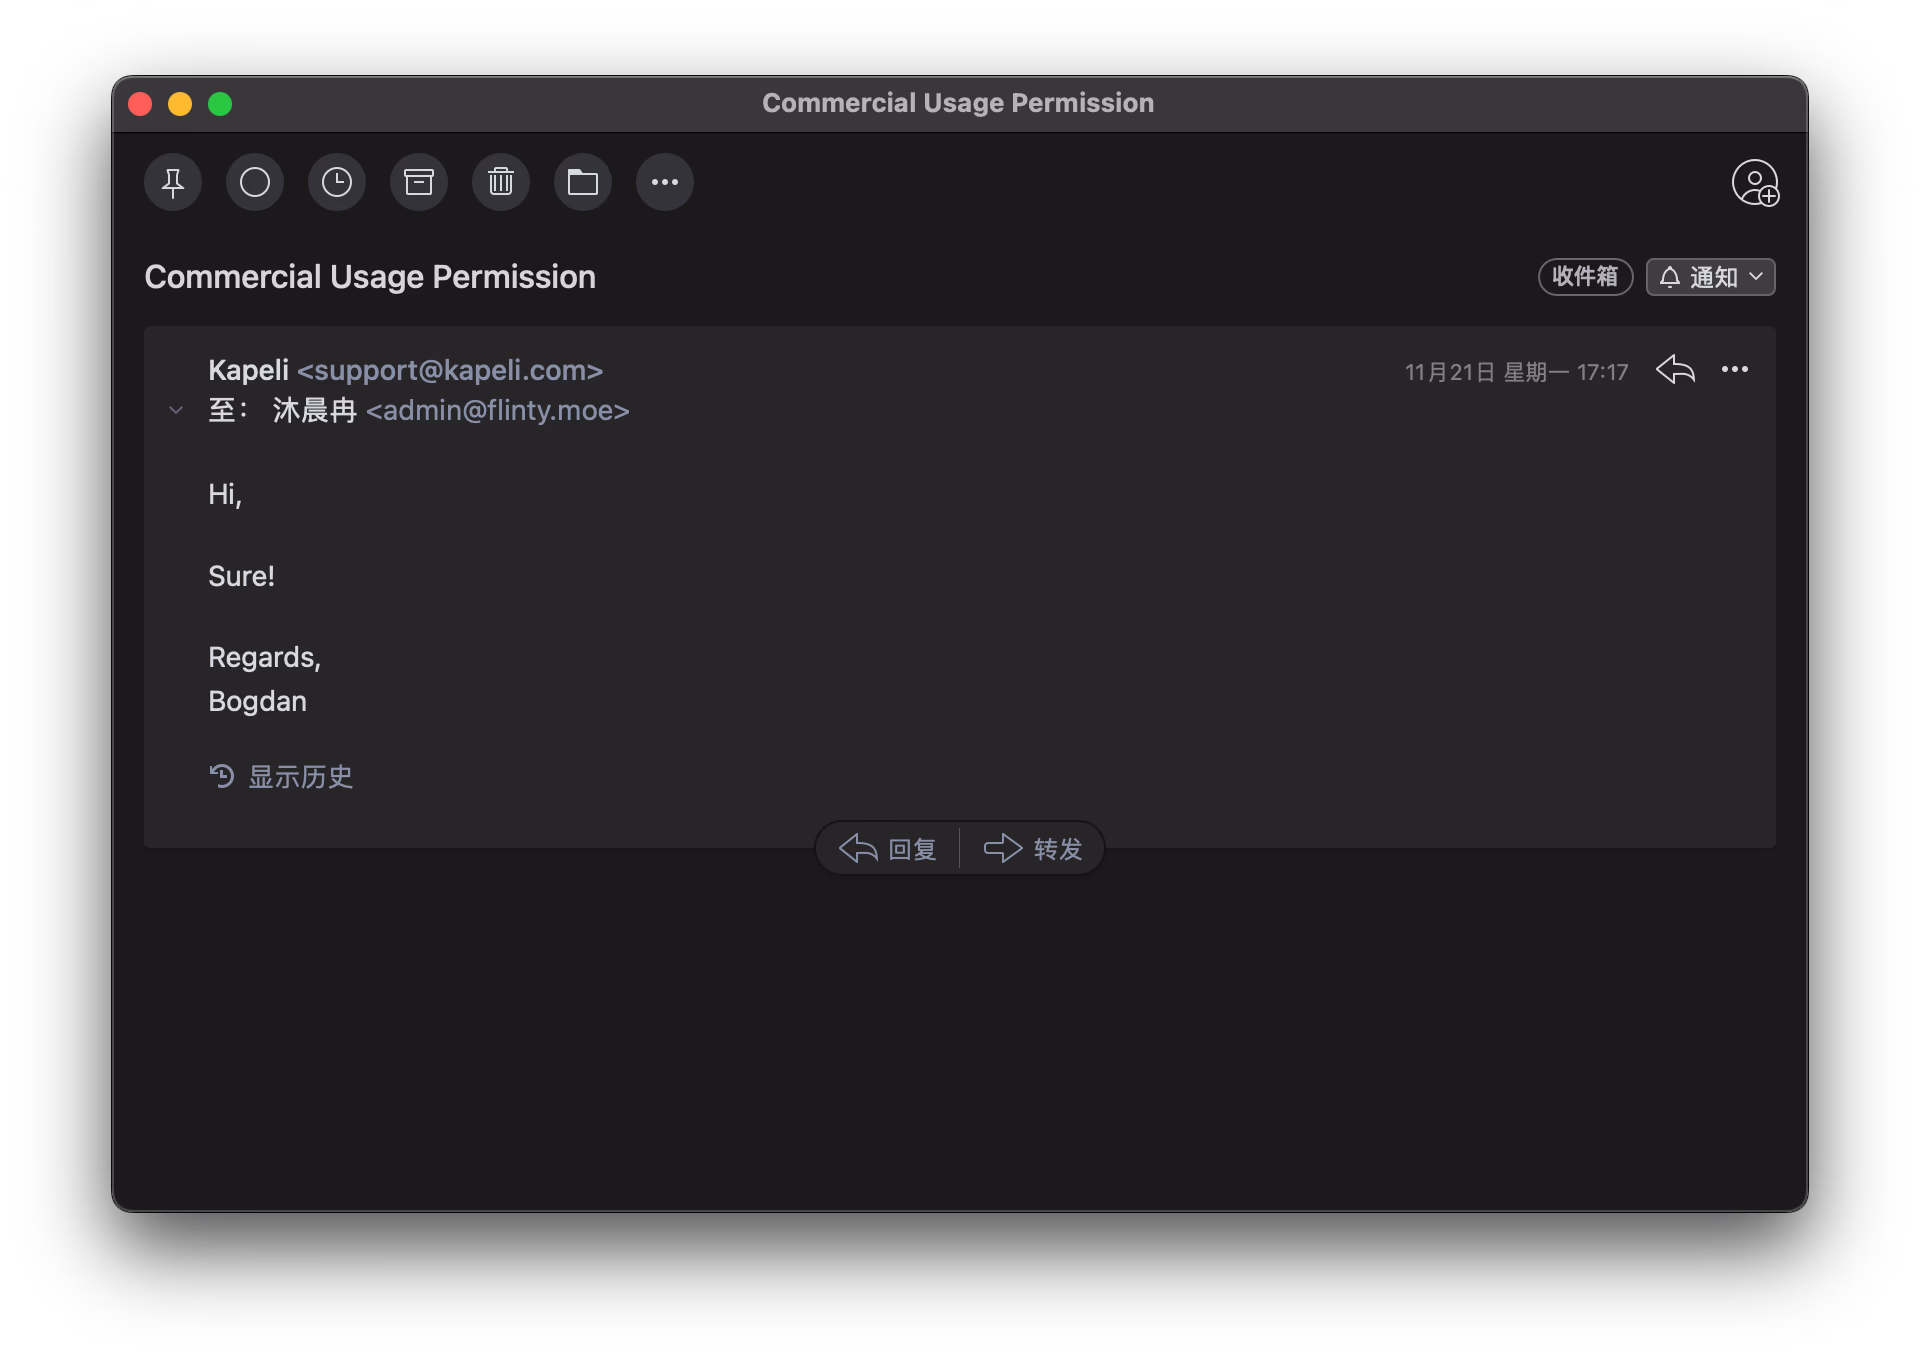This screenshot has width=1920, height=1360.
Task: Click the 收件箱 inbox tag
Action: click(1585, 277)
